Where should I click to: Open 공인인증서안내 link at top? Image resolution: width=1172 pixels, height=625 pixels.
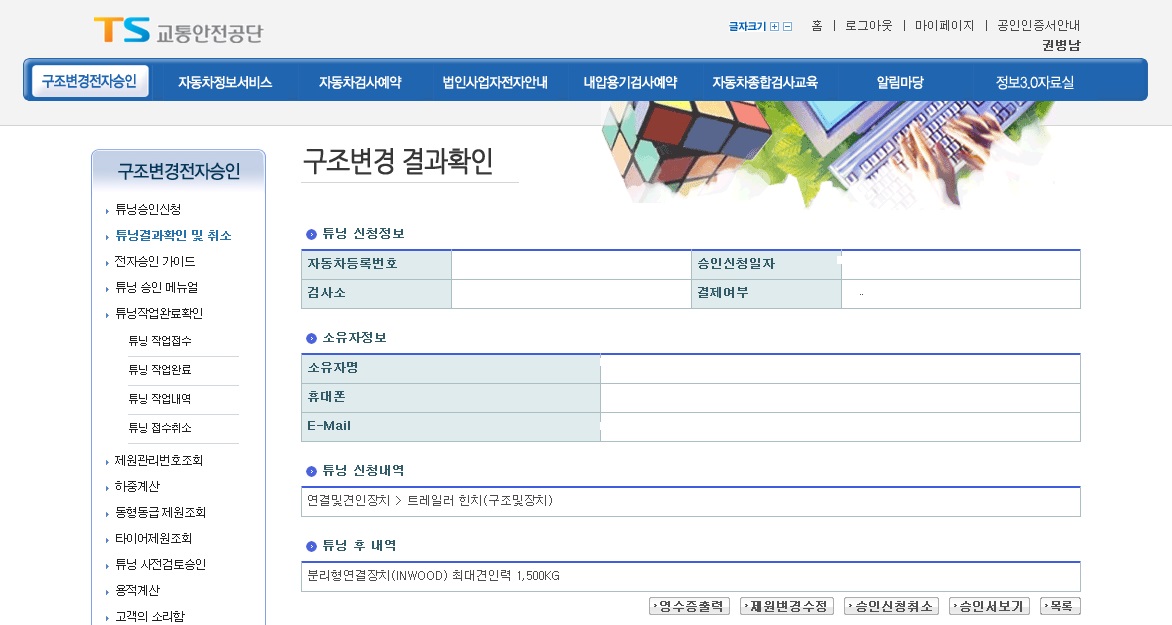[1038, 26]
